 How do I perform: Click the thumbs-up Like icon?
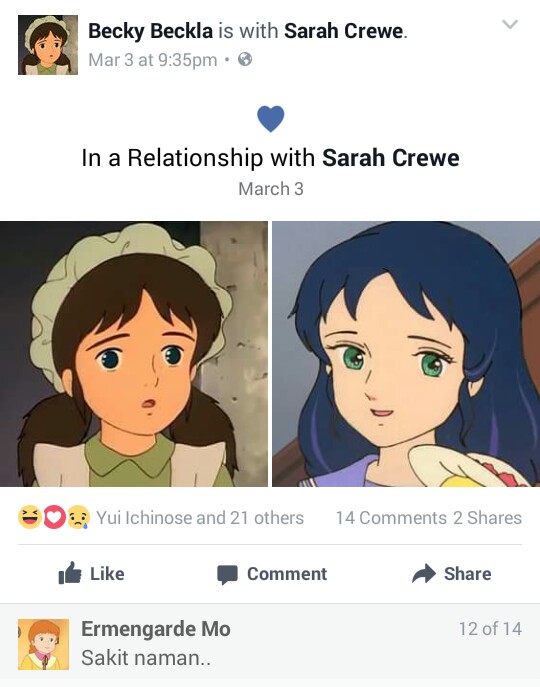pos(70,573)
